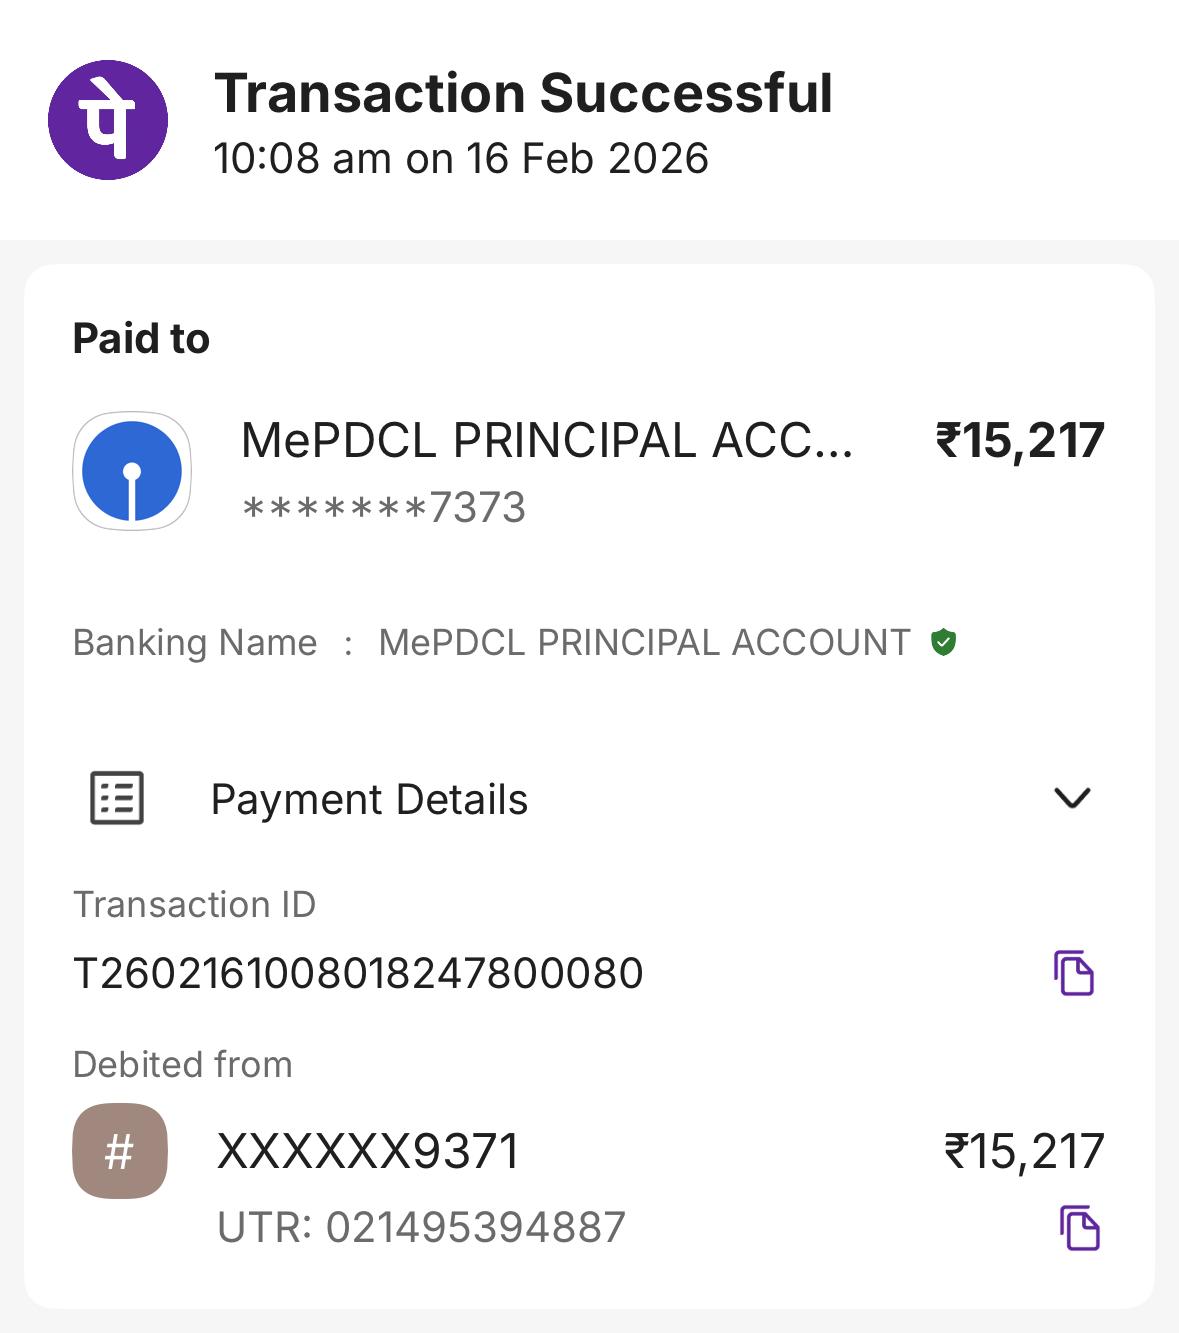Click the Transaction Successful title
This screenshot has width=1179, height=1333.
pos(523,94)
